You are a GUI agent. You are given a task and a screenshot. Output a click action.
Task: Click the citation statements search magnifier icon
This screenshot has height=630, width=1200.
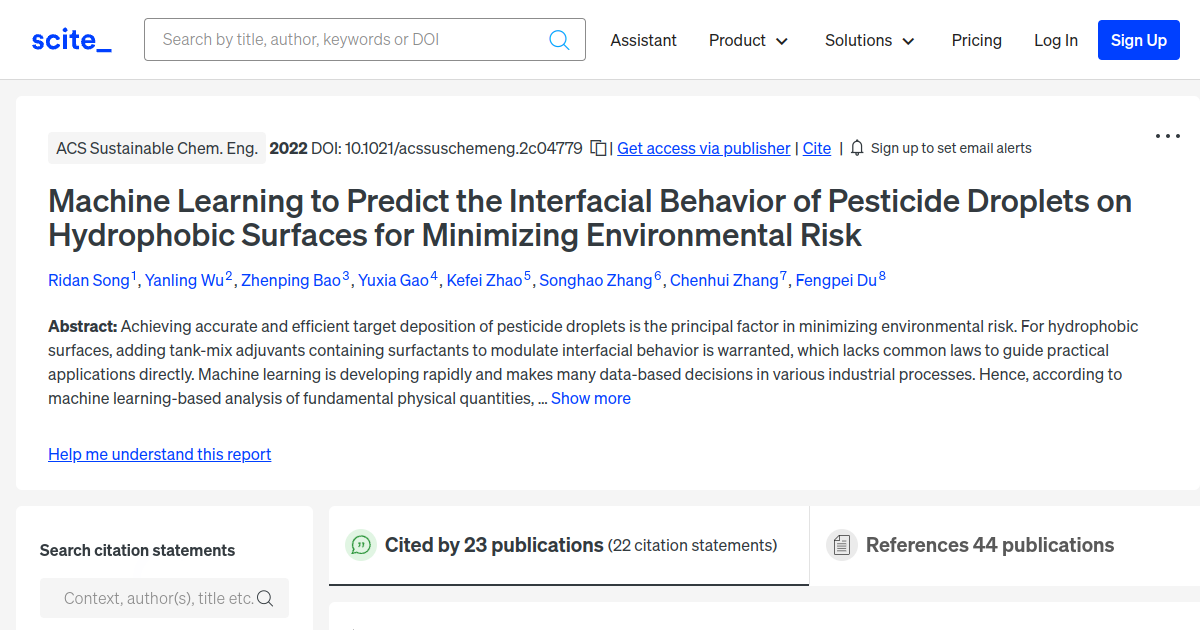265,598
